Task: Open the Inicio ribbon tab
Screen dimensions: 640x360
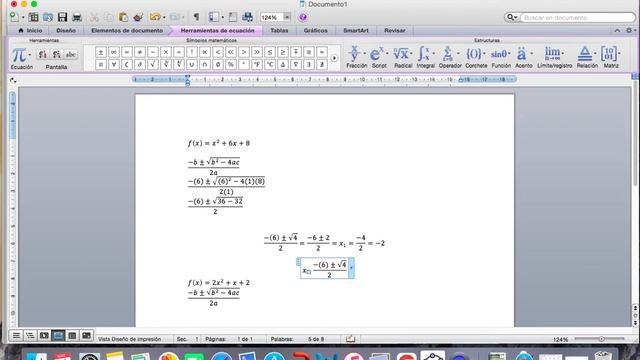Action: pos(30,31)
